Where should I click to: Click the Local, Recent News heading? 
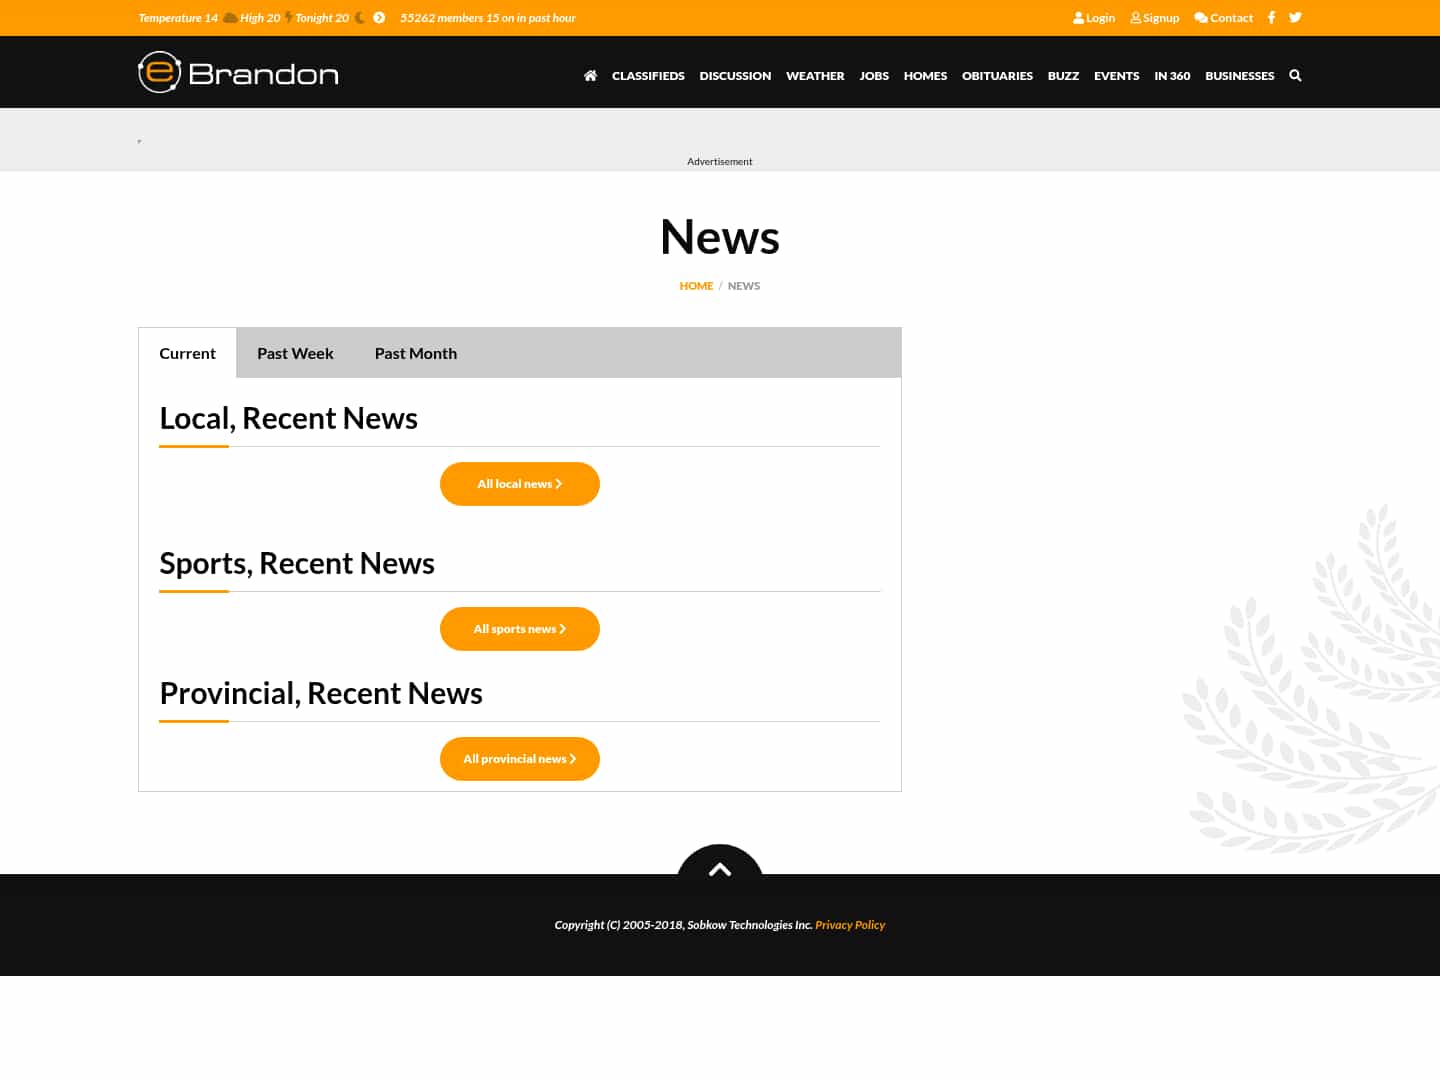(289, 418)
